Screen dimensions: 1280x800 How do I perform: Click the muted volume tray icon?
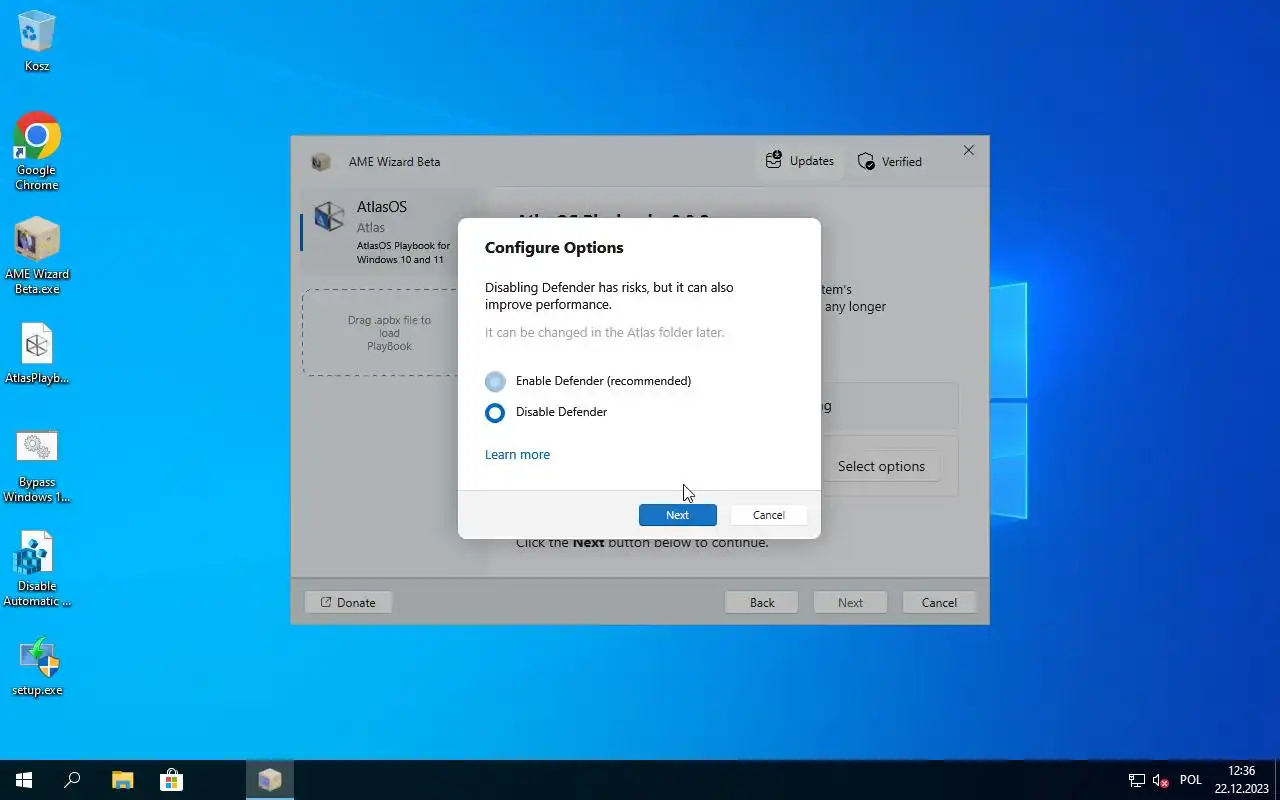(x=1161, y=780)
